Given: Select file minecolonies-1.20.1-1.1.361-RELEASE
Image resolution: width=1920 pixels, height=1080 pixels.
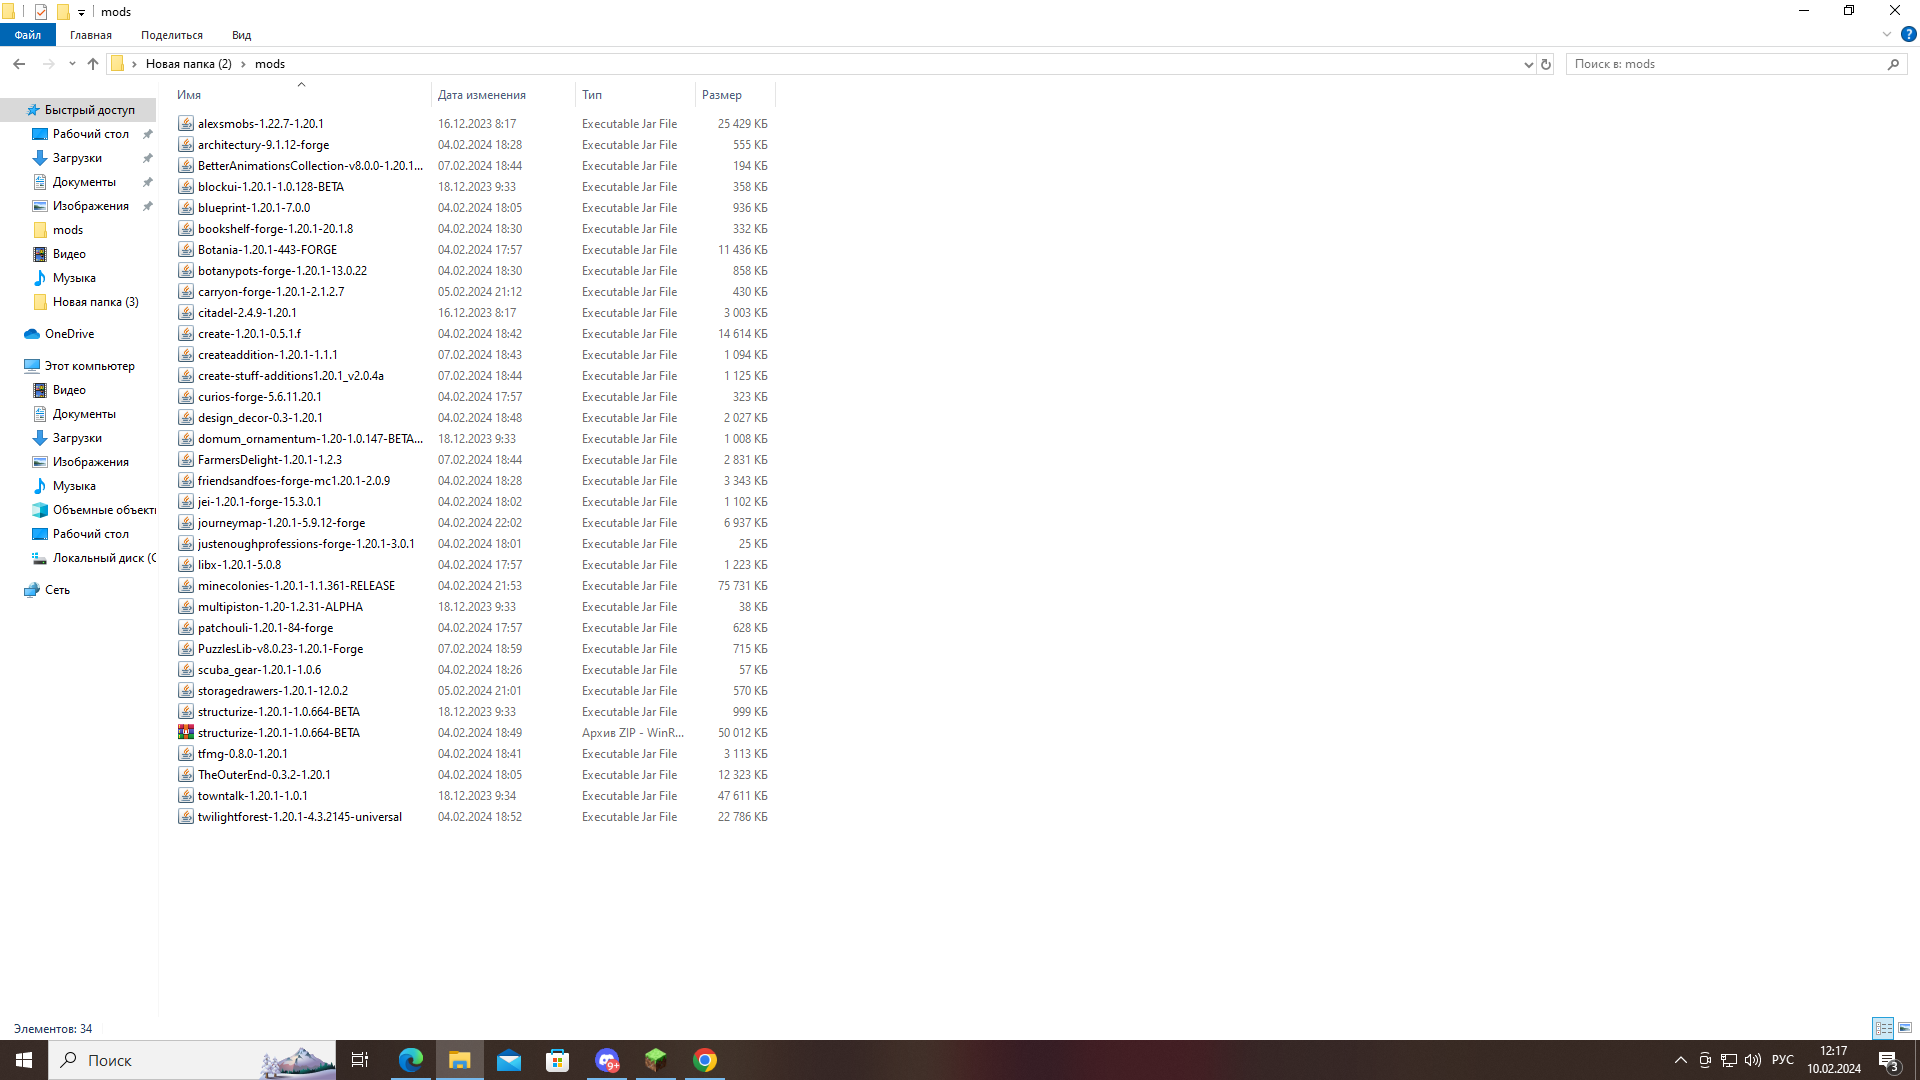Looking at the screenshot, I should (x=296, y=586).
